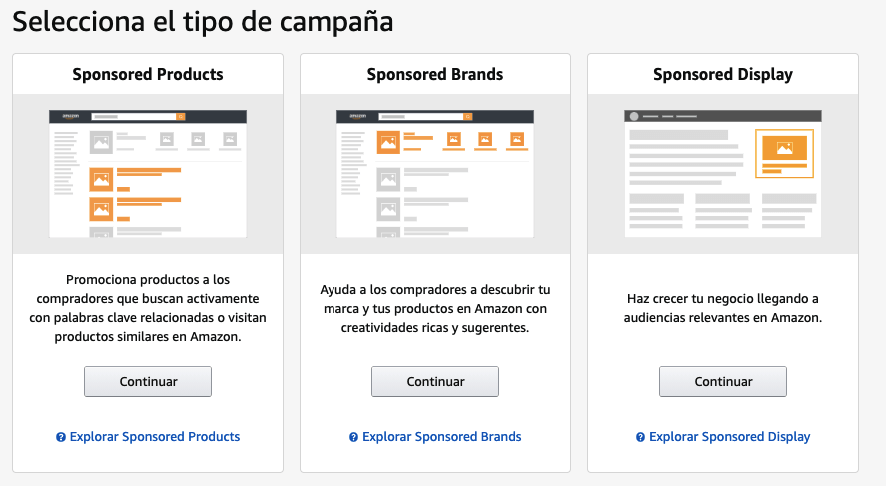Click Continuar under Sponsored Brands
This screenshot has width=886, height=486.
coord(435,381)
